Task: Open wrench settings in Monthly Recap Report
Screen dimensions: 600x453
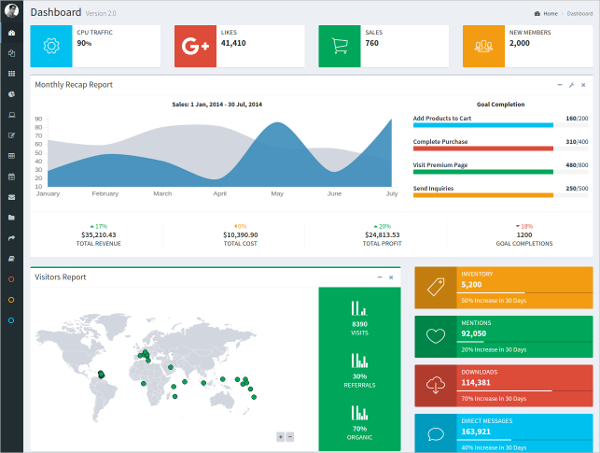Action: [571, 86]
